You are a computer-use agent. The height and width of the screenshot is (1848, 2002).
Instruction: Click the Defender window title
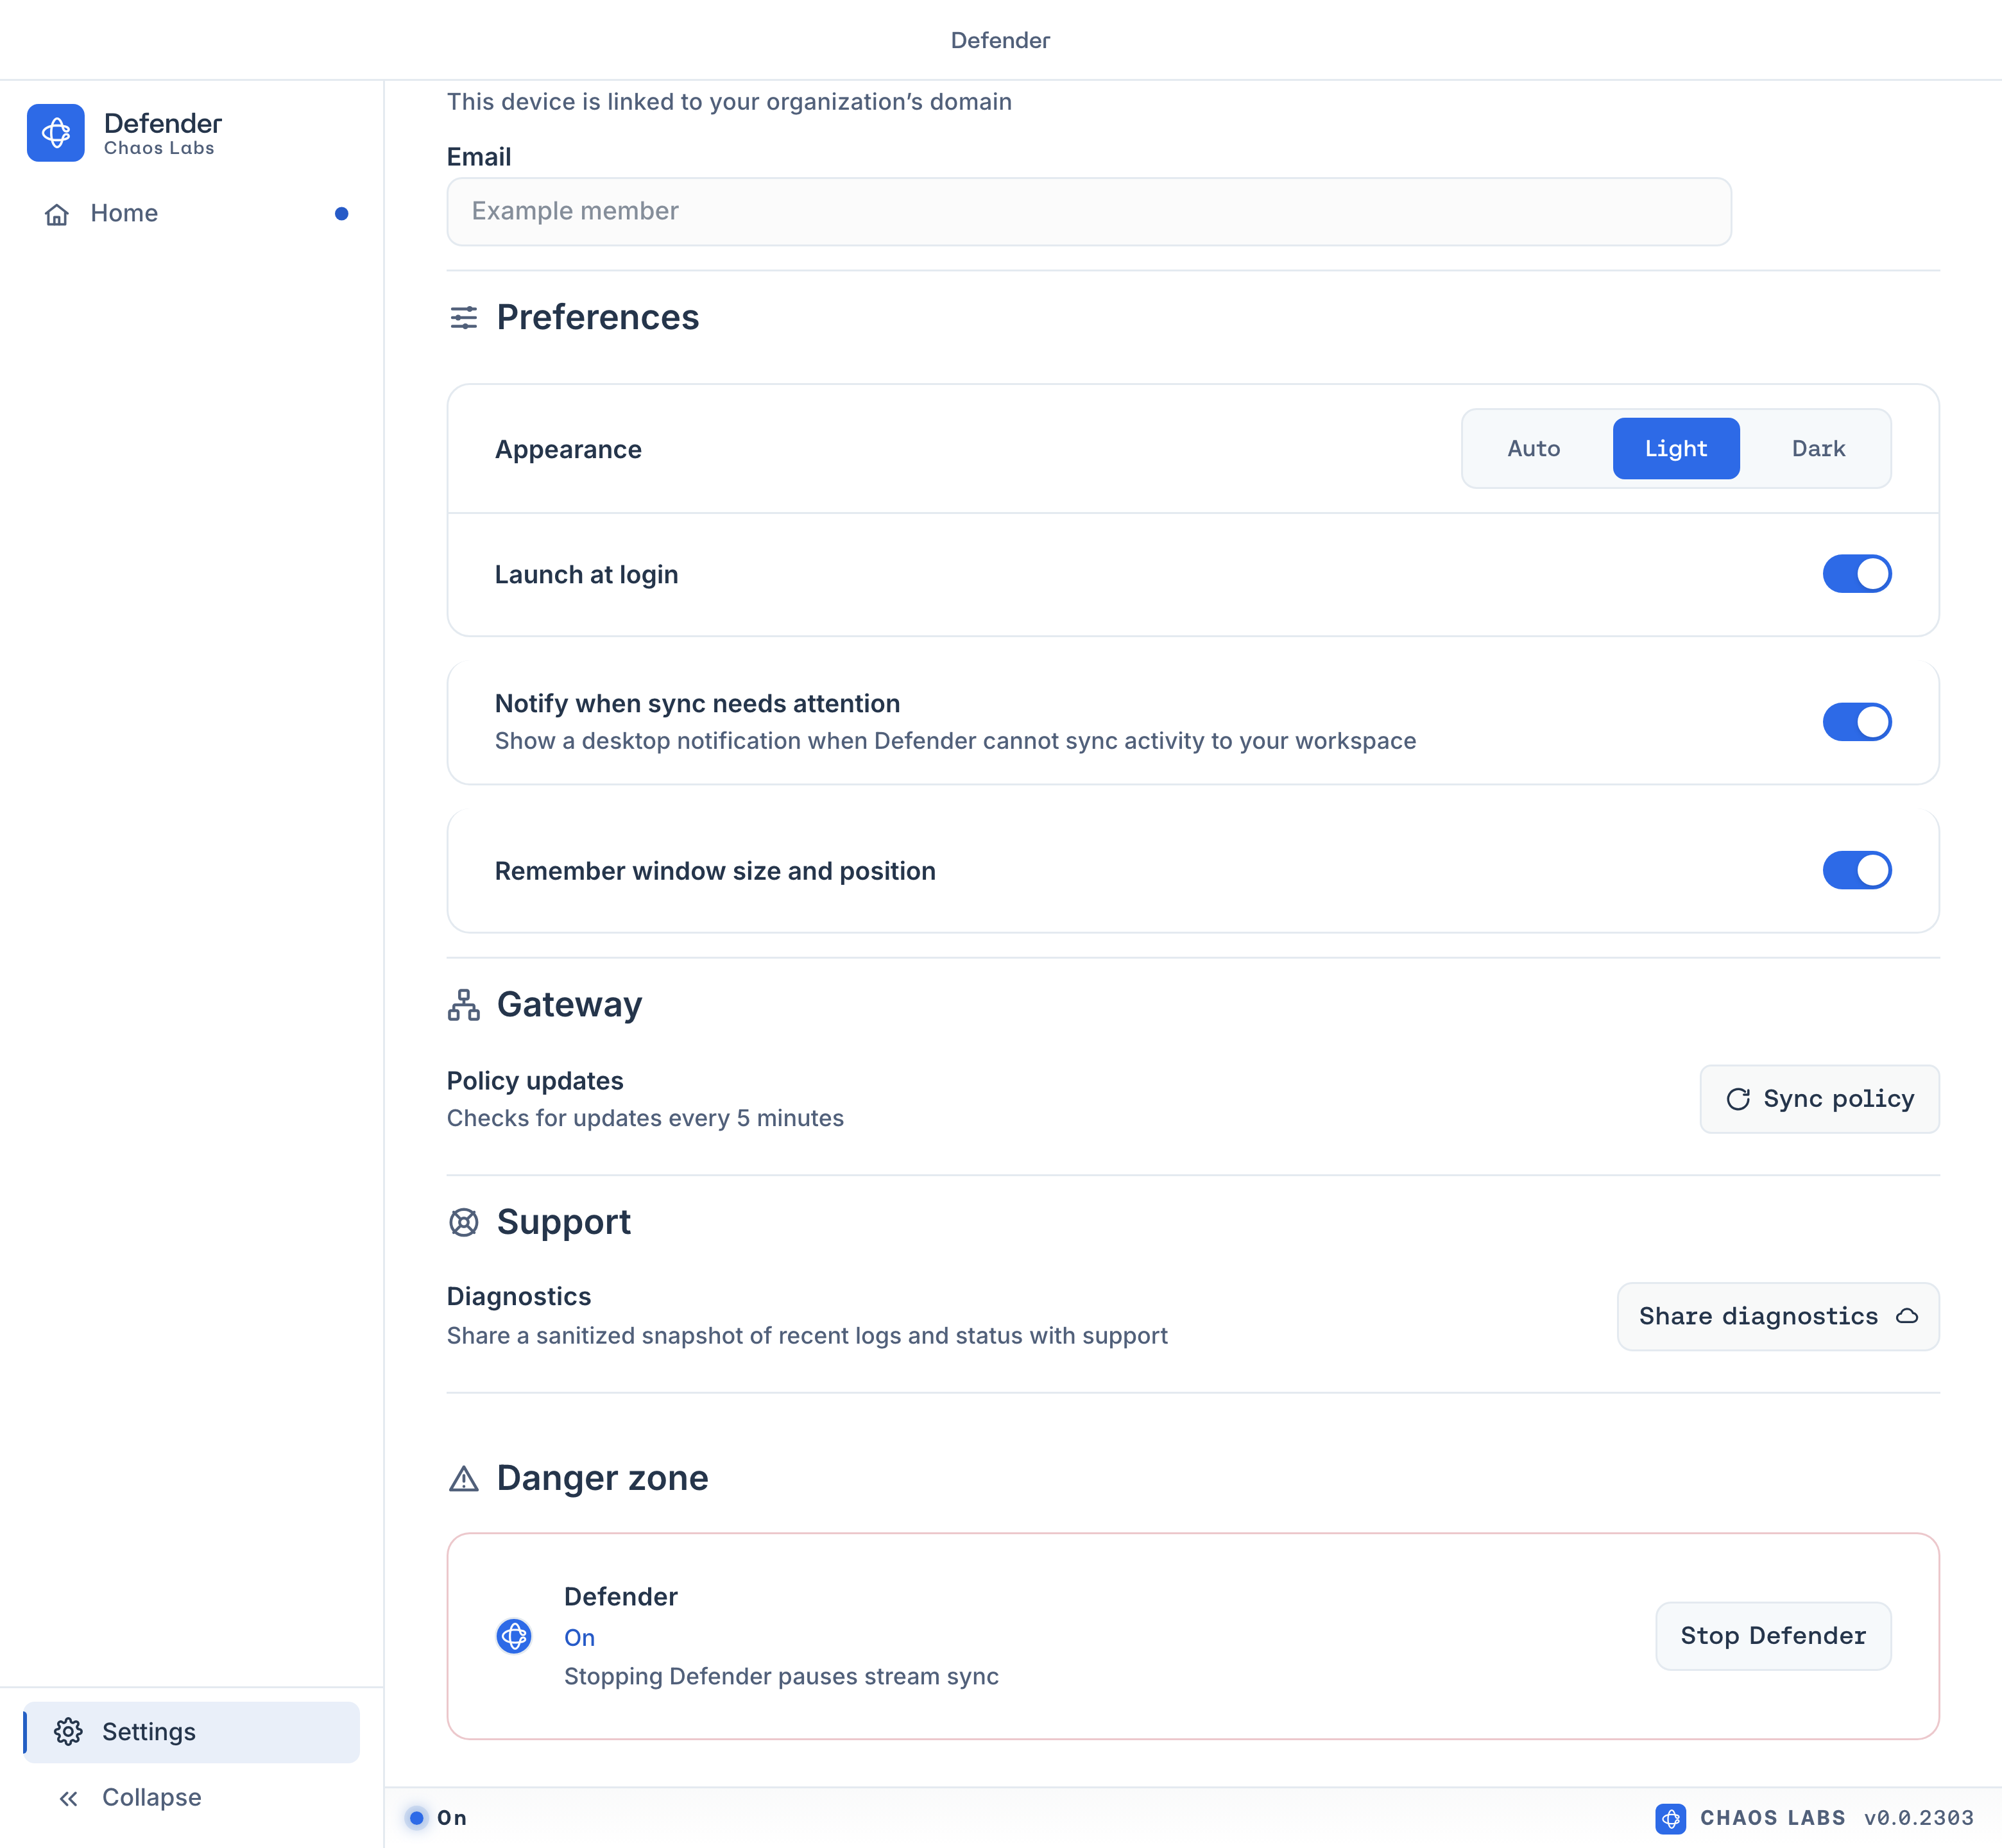pos(1000,40)
